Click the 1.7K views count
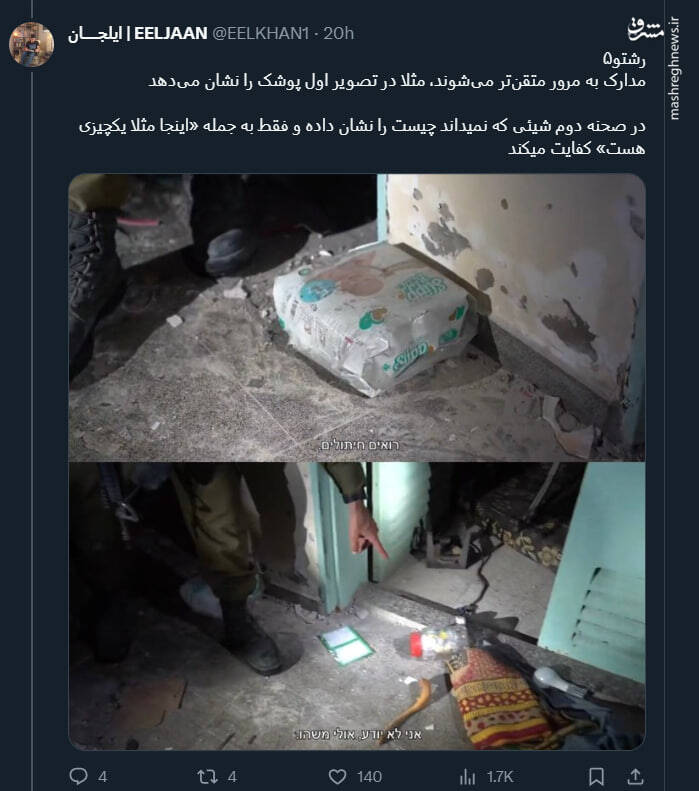 tap(500, 777)
